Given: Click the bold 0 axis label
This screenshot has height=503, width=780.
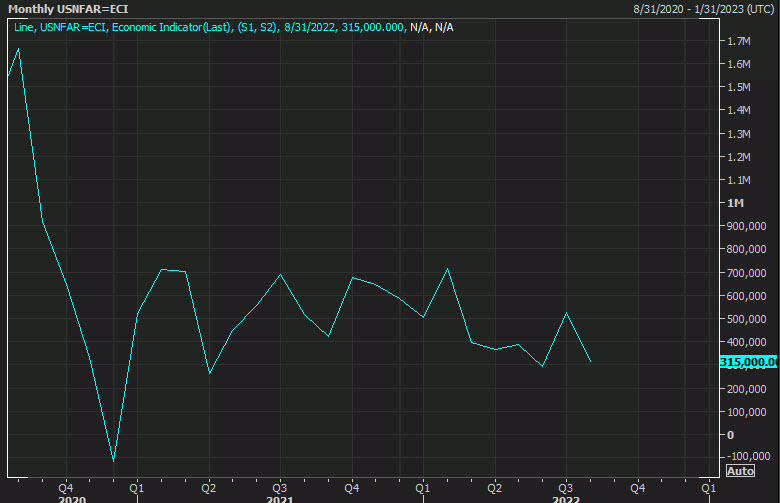Looking at the screenshot, I should (x=730, y=435).
